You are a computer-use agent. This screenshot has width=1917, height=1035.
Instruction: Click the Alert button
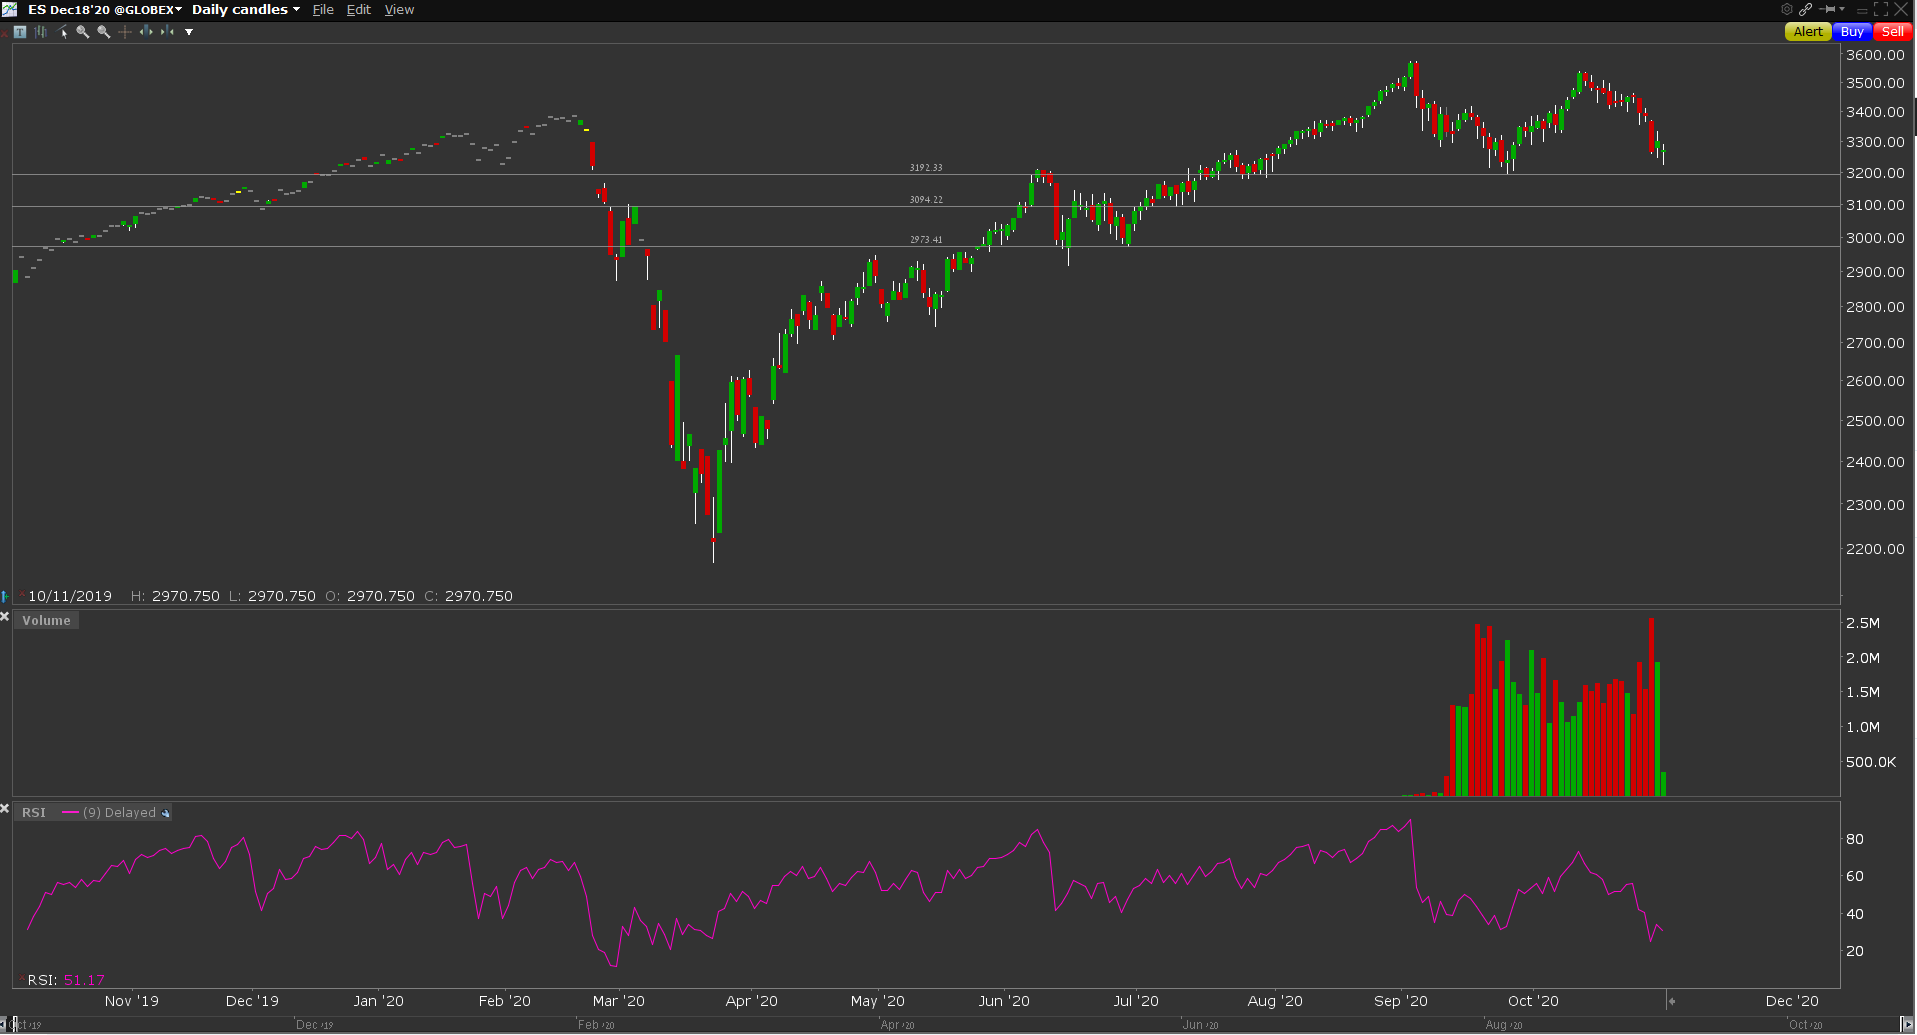[1808, 32]
